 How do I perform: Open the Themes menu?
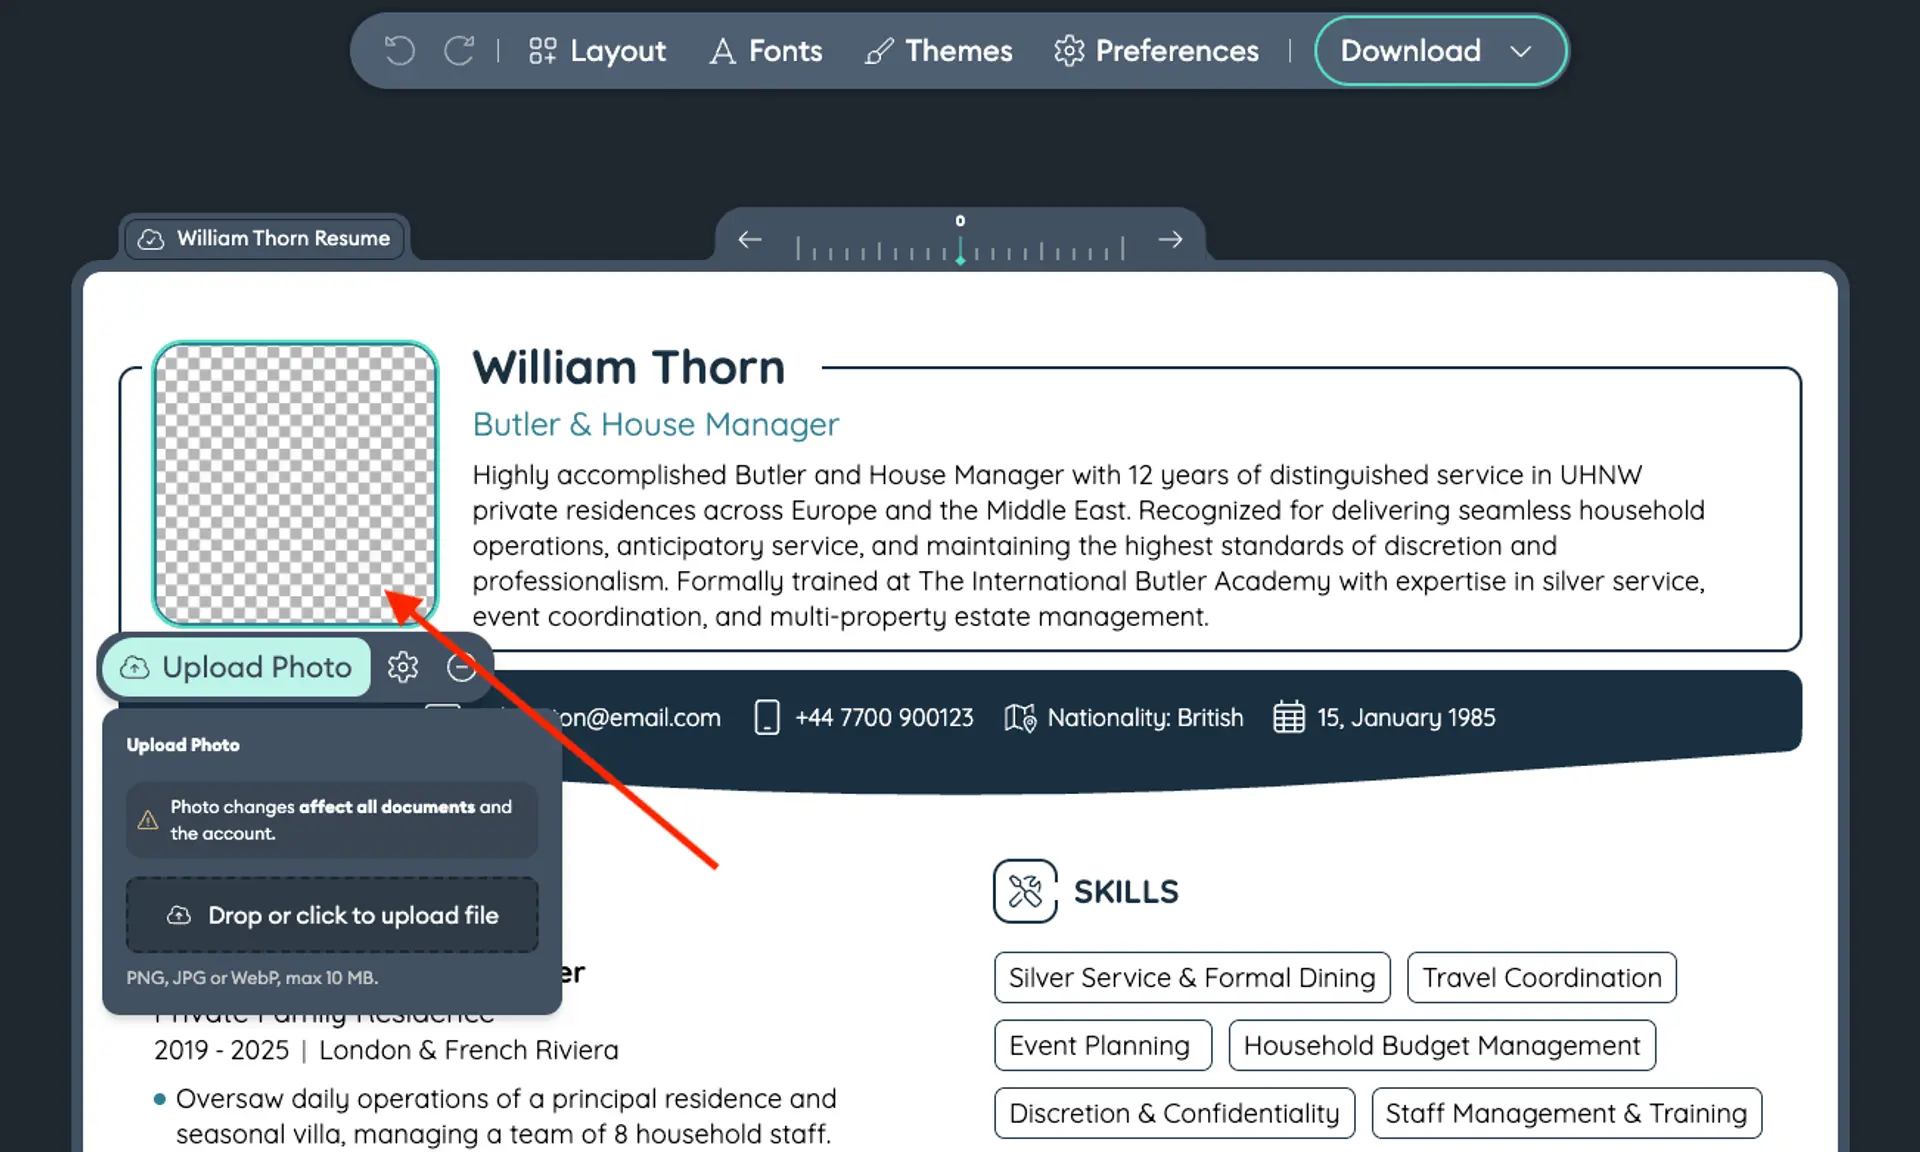(x=938, y=51)
